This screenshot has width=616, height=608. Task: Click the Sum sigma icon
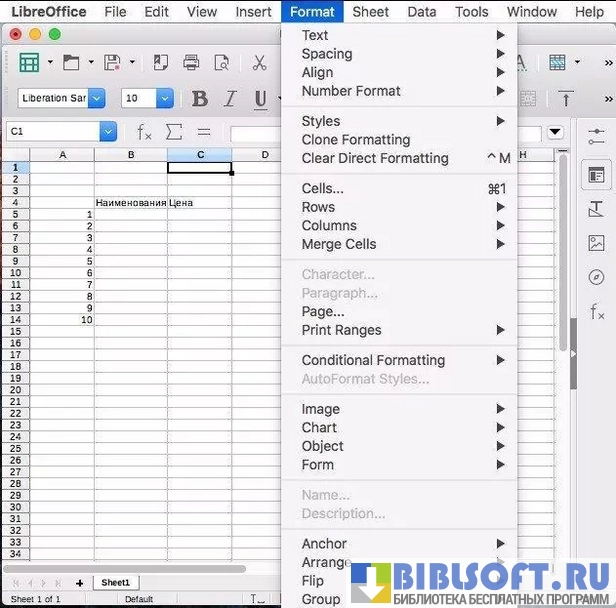click(x=174, y=132)
